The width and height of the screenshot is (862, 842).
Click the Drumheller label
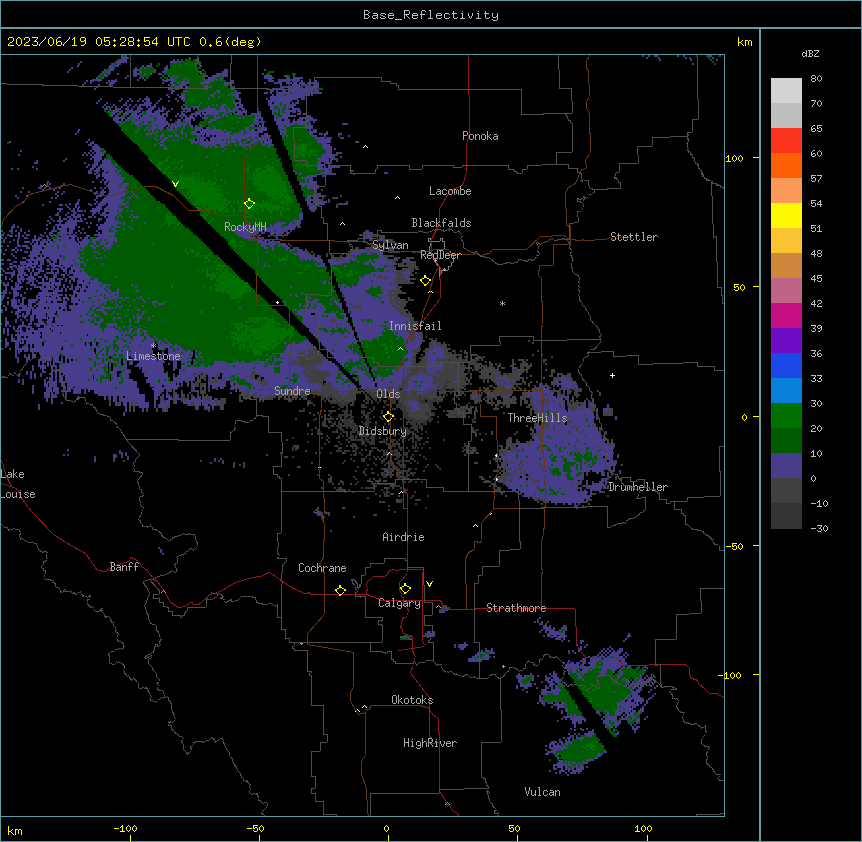[638, 487]
